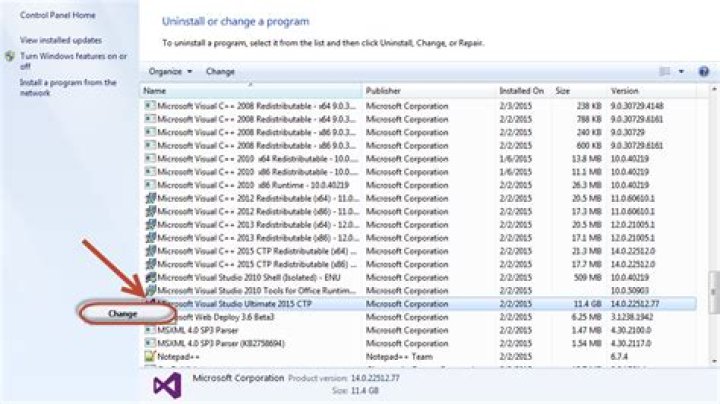
Task: Select Visual Studio 2010 Shell (Isolated) - ENU name
Action: tap(249, 277)
